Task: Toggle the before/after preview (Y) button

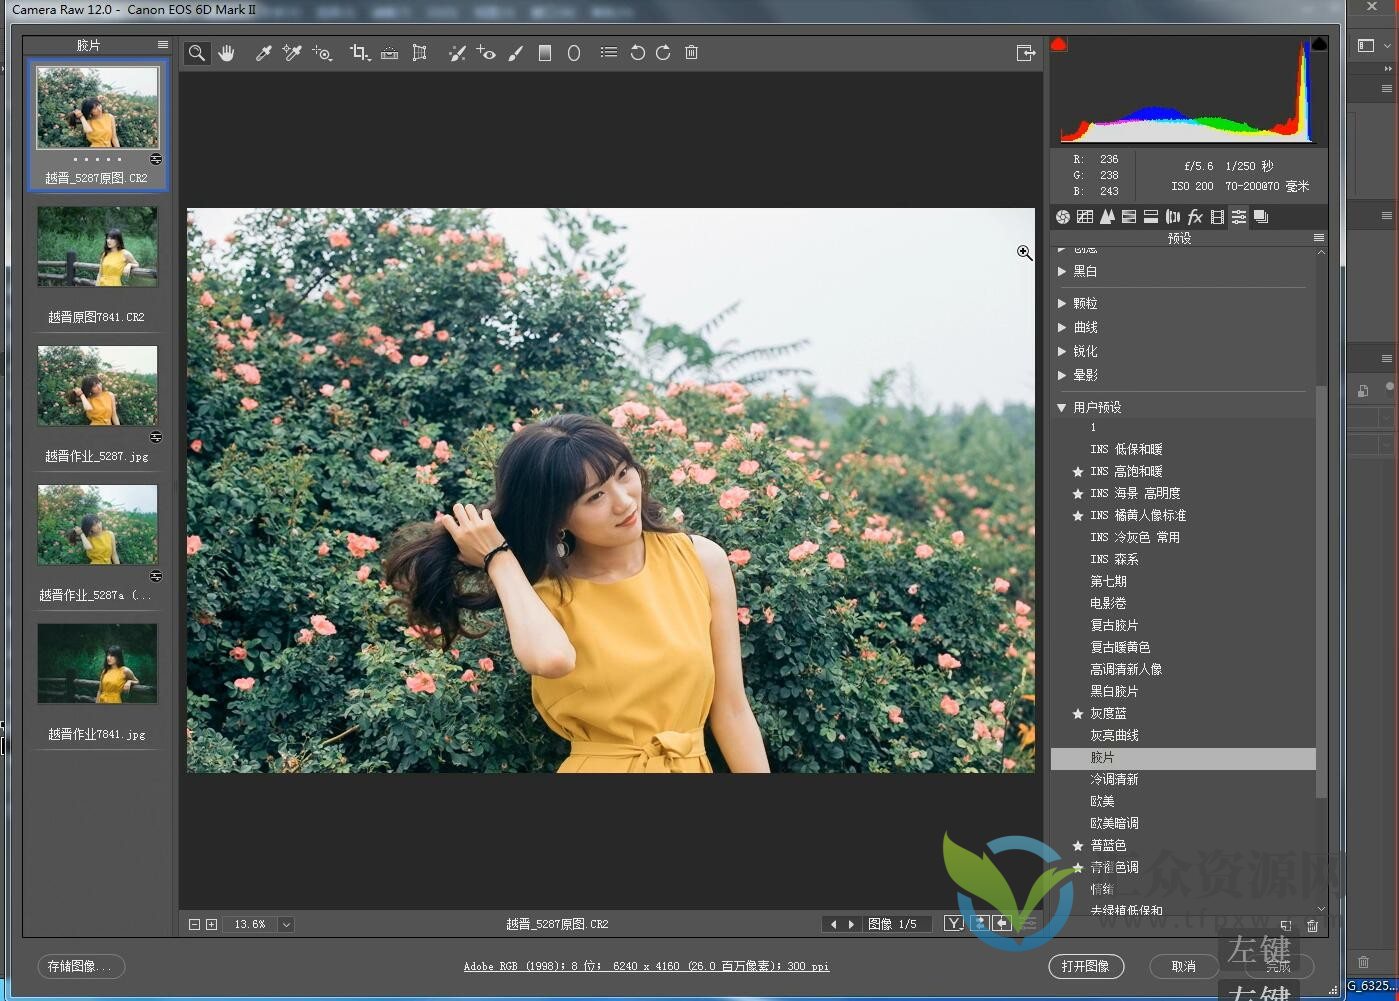Action: pyautogui.click(x=953, y=923)
